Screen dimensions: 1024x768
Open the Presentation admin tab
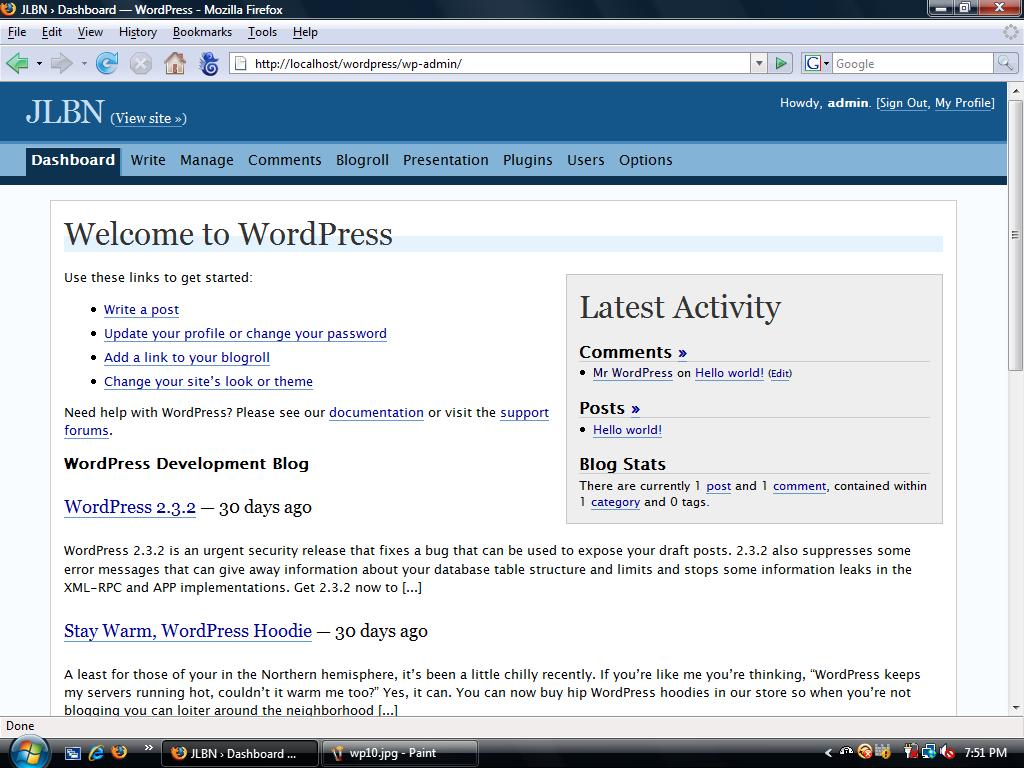[x=445, y=160]
